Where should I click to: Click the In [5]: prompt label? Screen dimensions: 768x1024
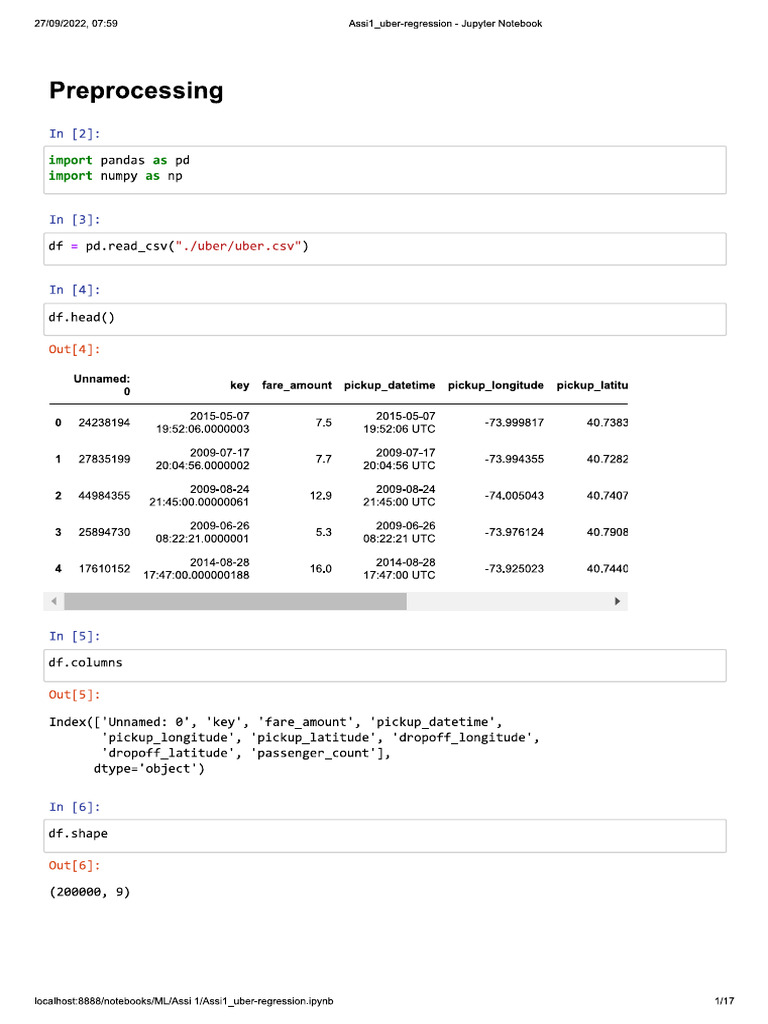point(74,636)
